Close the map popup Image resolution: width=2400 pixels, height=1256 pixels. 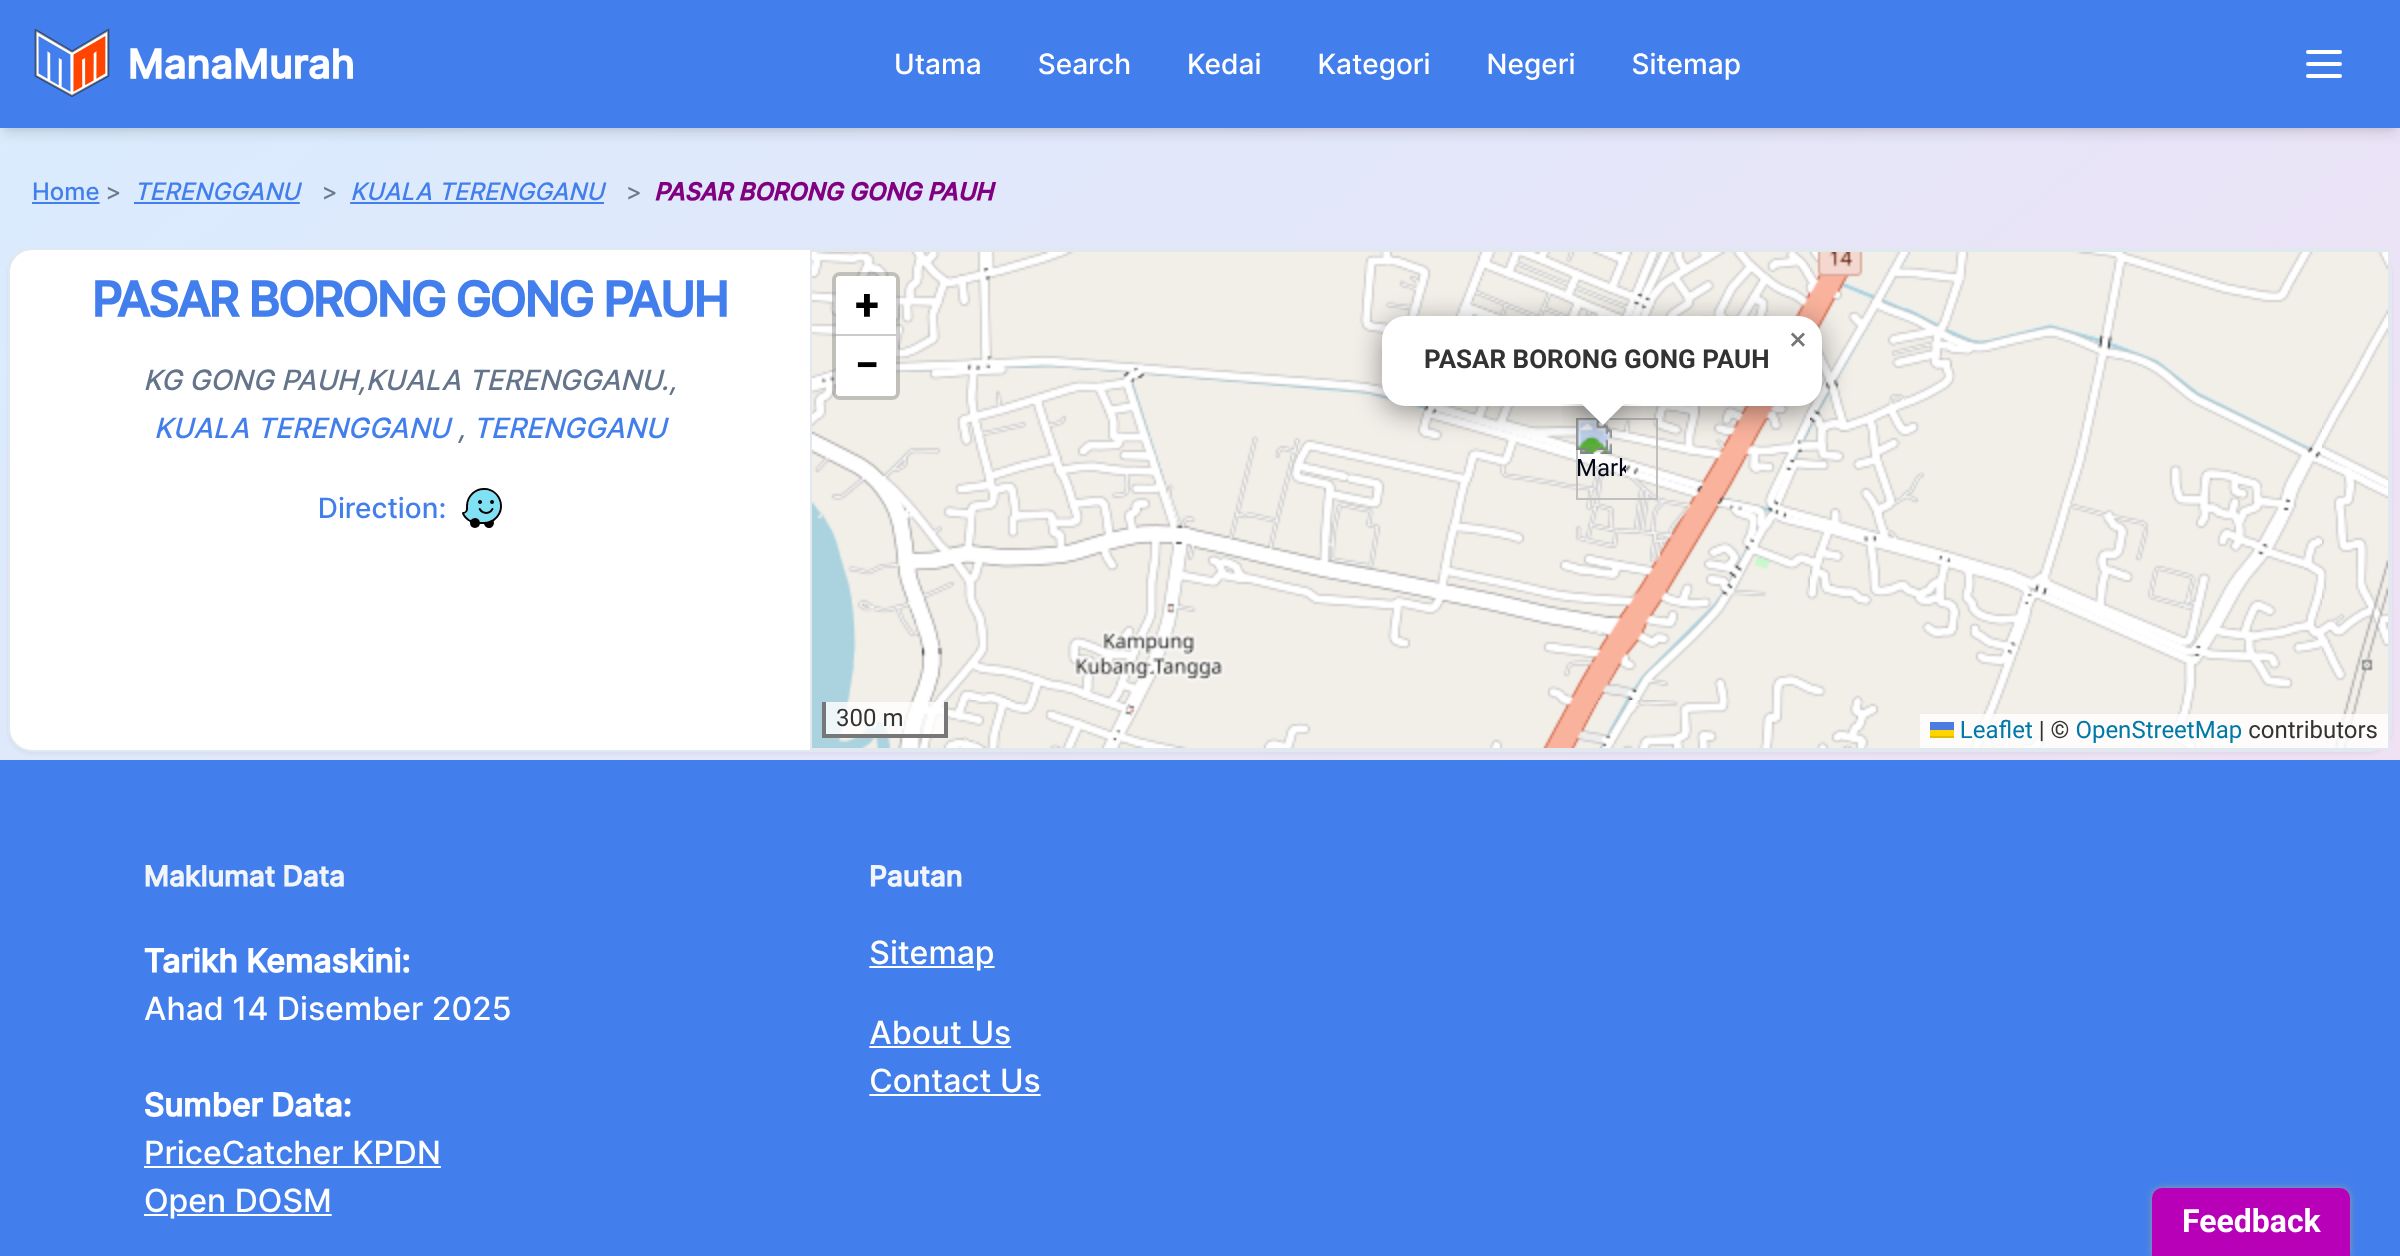(x=1797, y=340)
